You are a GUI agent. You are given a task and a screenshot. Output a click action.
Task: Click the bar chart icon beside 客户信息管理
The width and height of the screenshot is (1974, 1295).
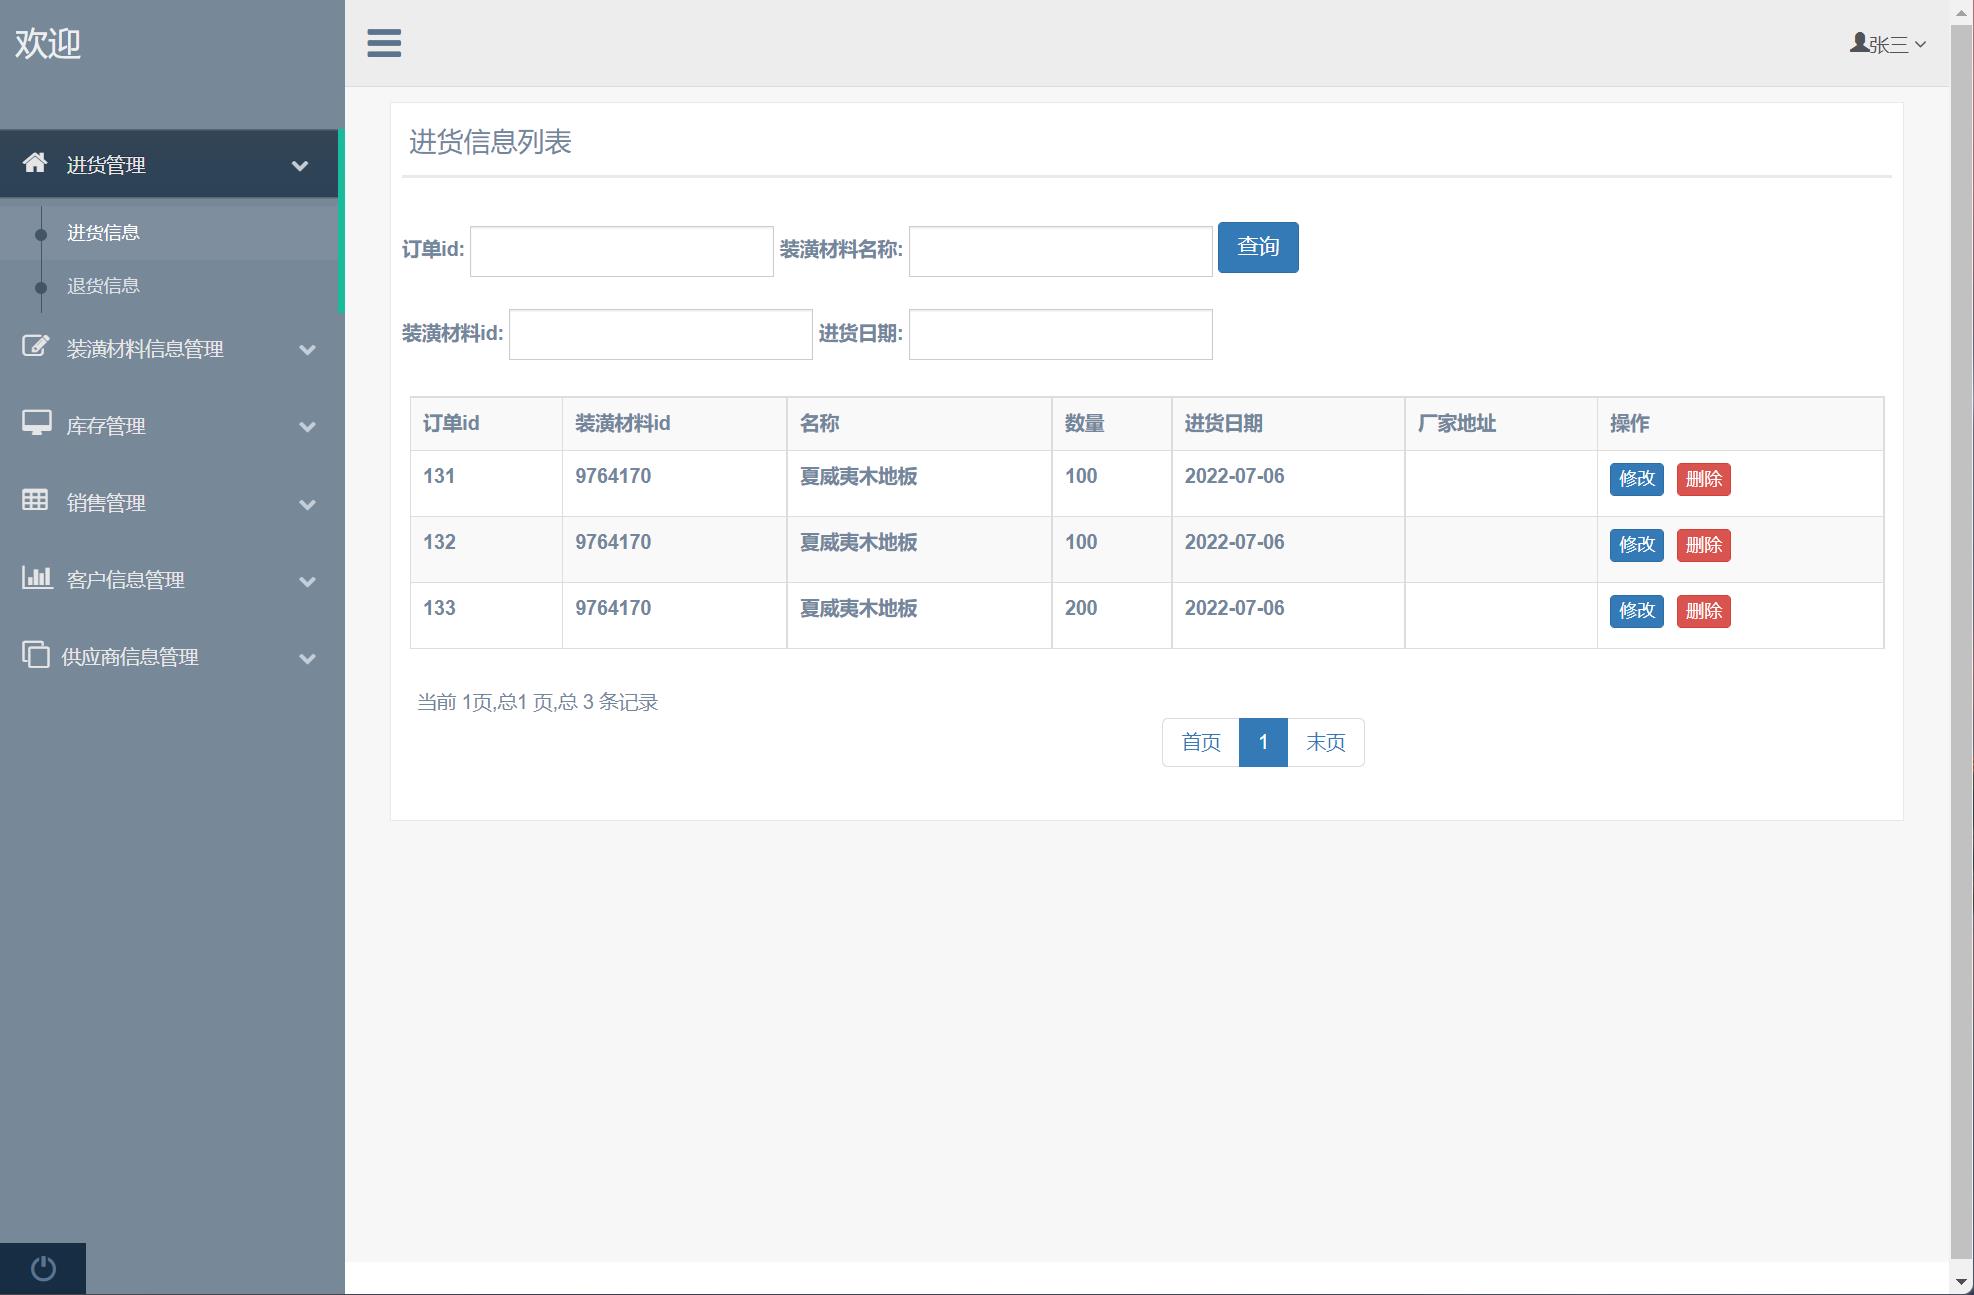36,578
